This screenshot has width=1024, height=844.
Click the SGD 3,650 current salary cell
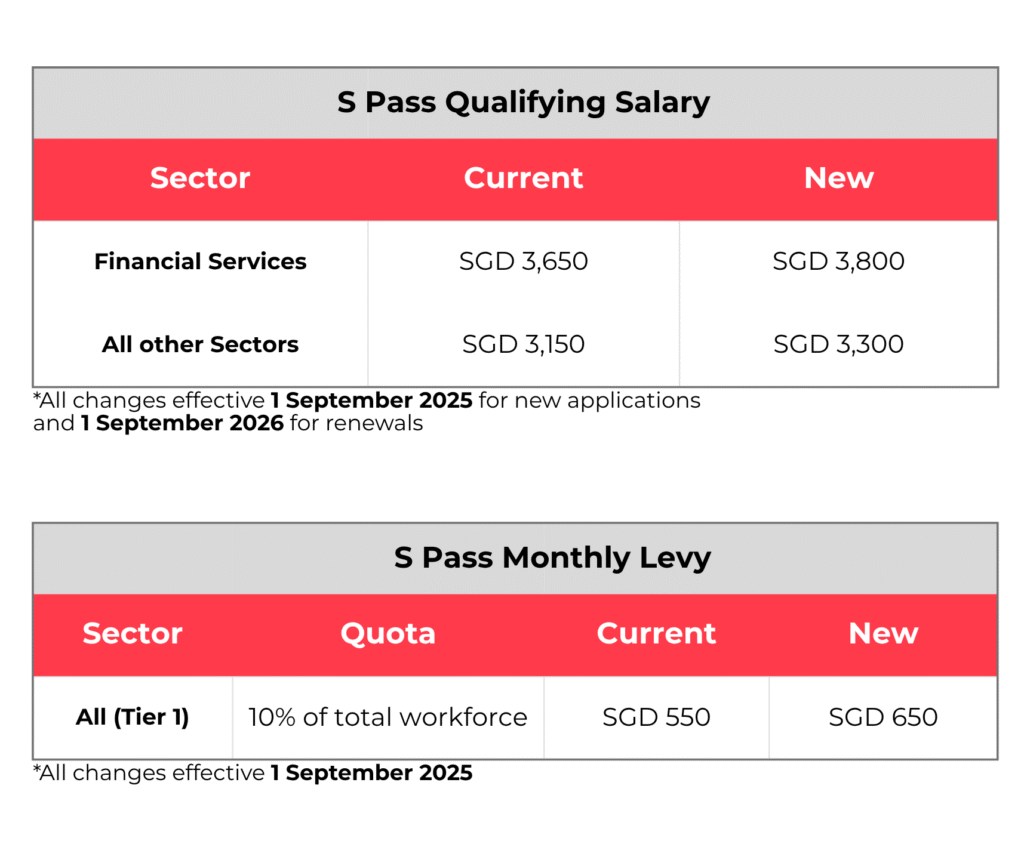pos(523,261)
